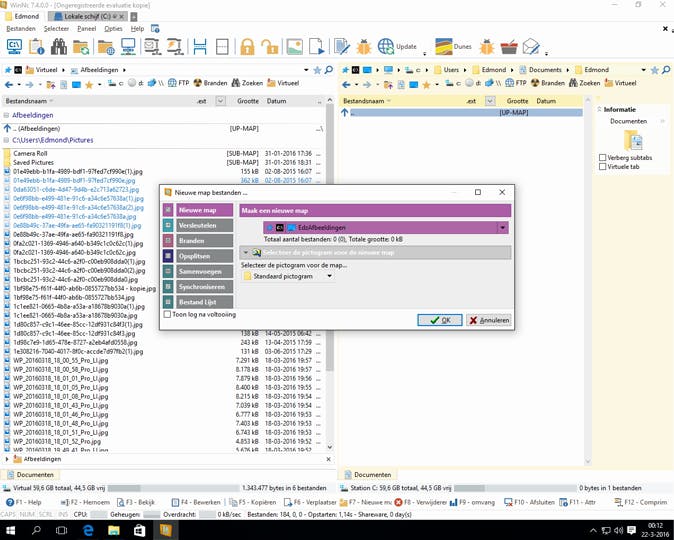Open the Help menu
Viewport: 674px width, 540px height.
(137, 29)
